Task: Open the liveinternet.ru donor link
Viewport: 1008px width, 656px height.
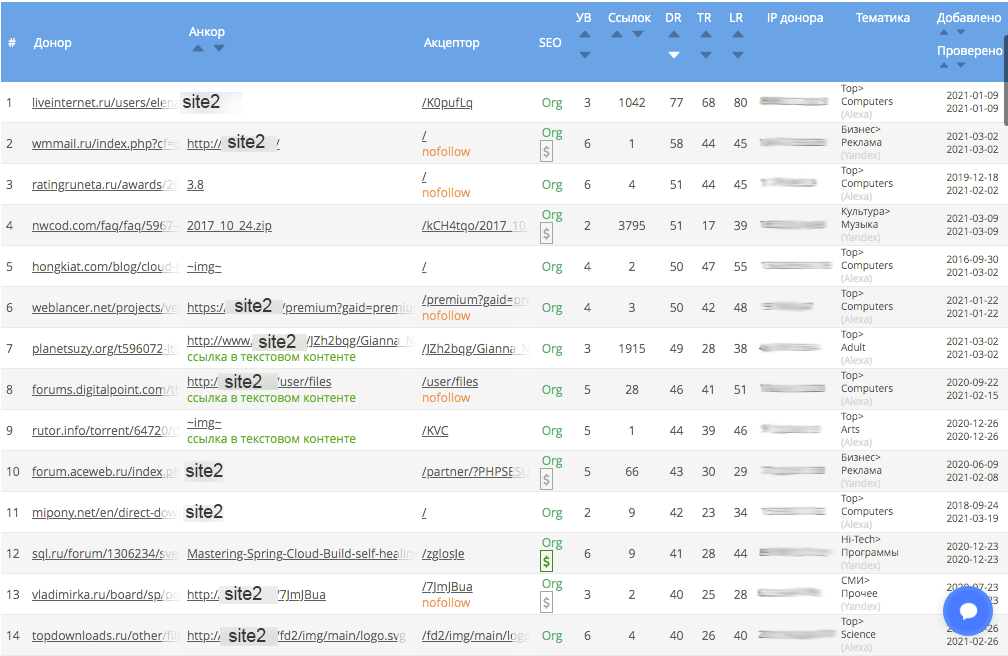Action: pos(105,103)
